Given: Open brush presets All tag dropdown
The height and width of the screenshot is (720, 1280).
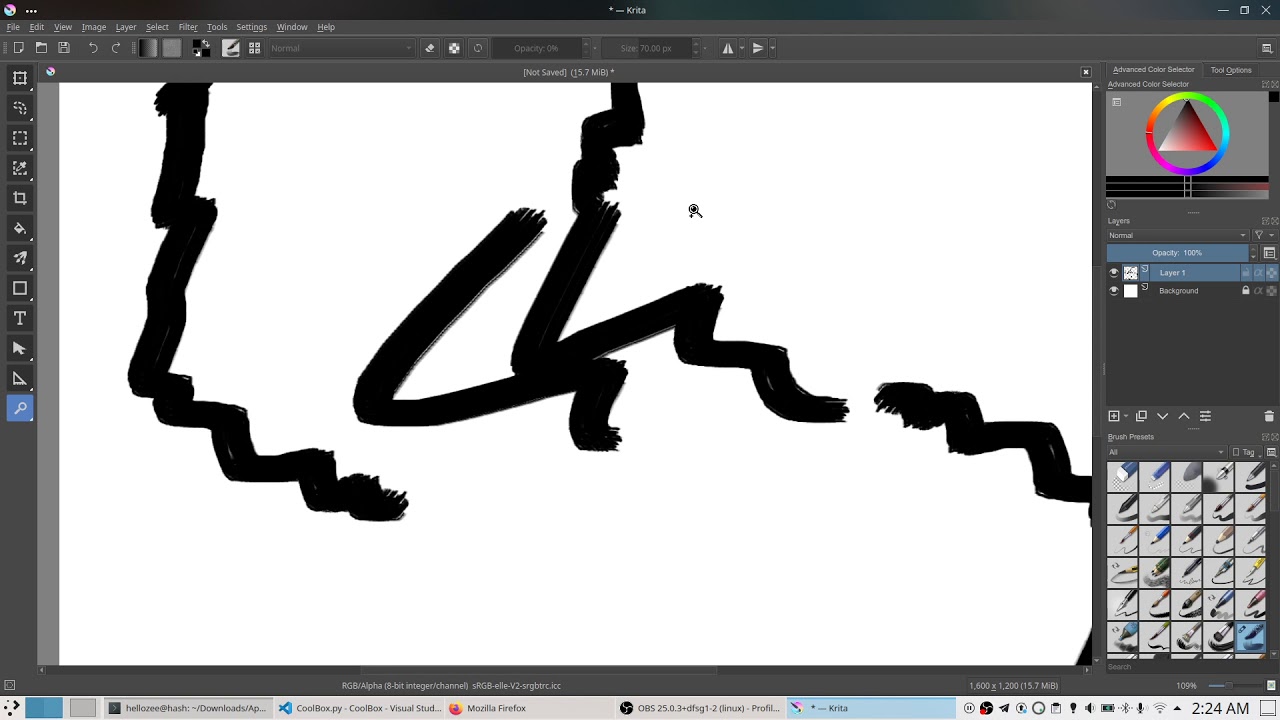Looking at the screenshot, I should click(x=1166, y=452).
